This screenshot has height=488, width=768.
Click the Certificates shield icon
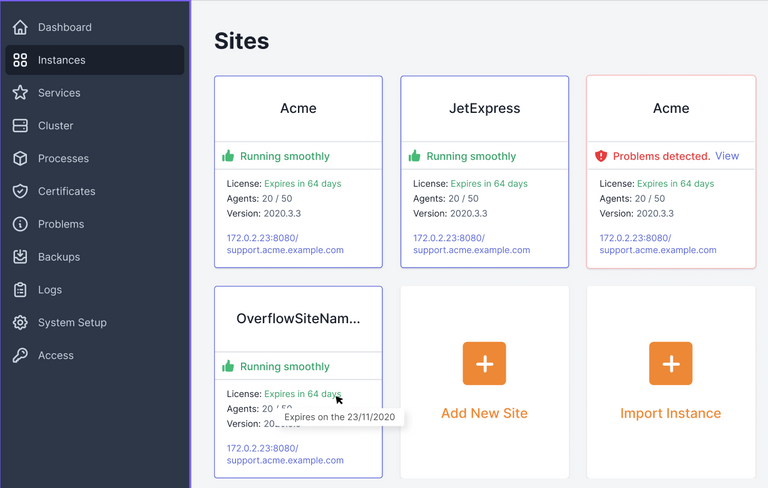[20, 191]
